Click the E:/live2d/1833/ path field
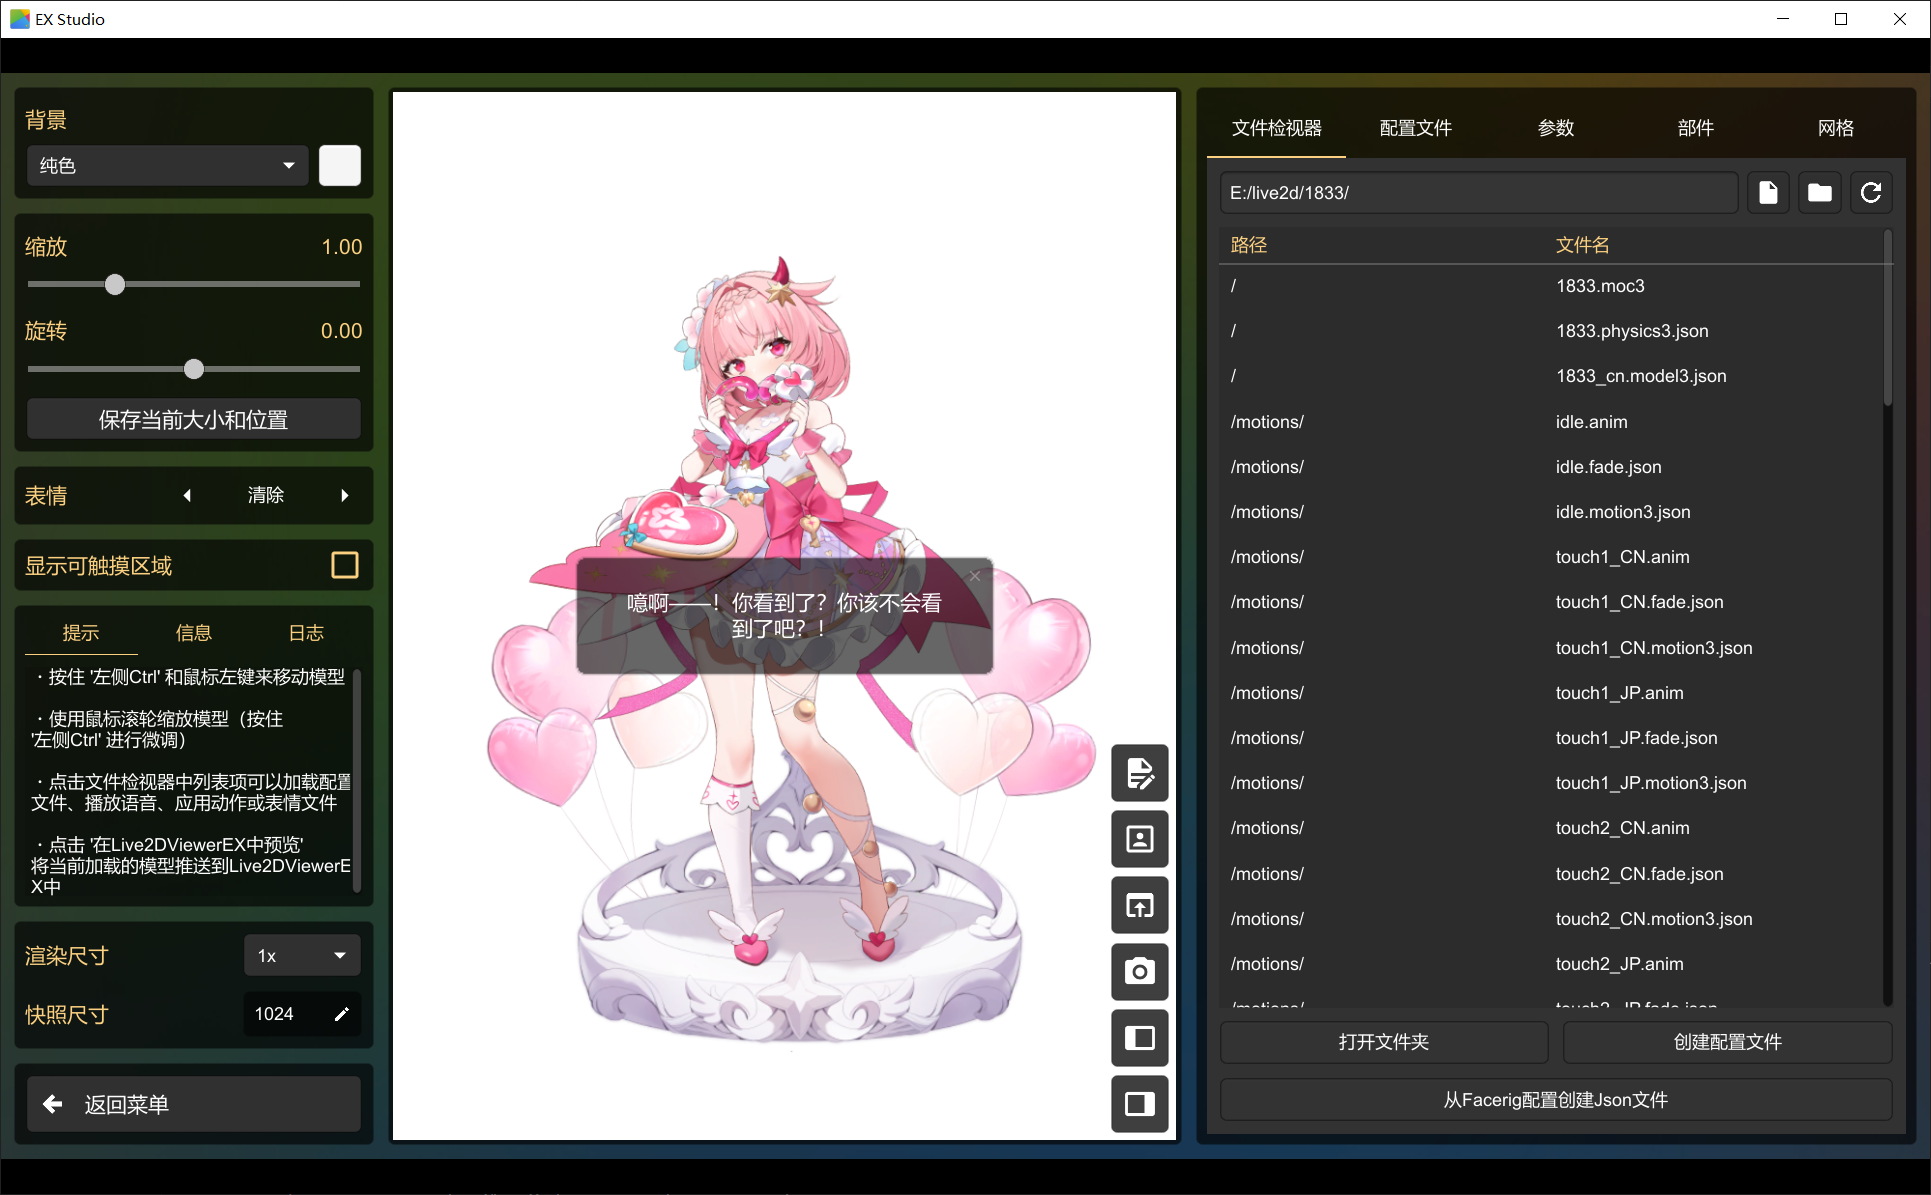 click(x=1479, y=193)
